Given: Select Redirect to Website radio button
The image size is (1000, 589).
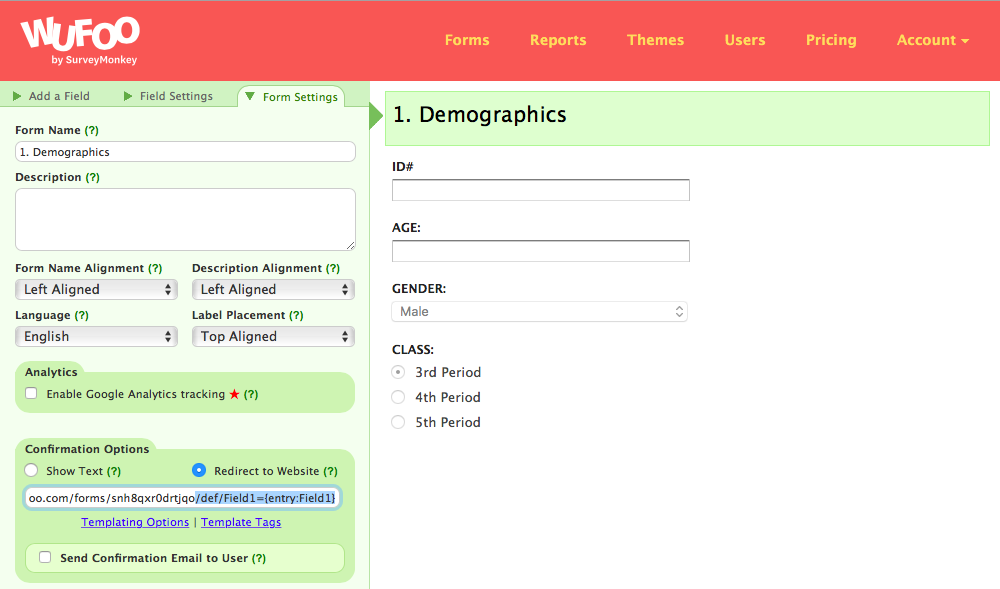Looking at the screenshot, I should pyautogui.click(x=199, y=470).
